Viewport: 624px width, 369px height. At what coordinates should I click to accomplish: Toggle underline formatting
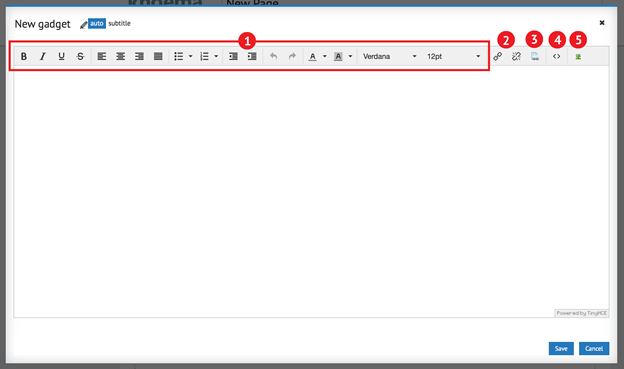[x=61, y=57]
